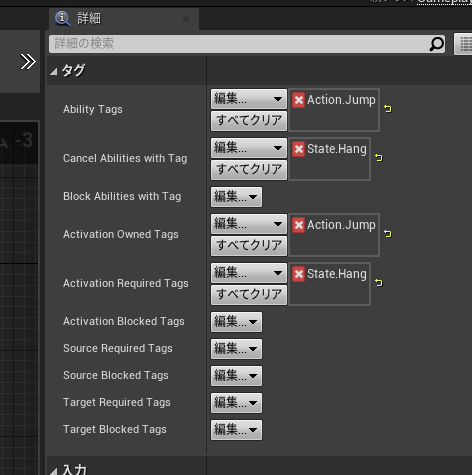Switch to the 詳細 details tab
Viewport: 472px width, 475px height.
89,19
